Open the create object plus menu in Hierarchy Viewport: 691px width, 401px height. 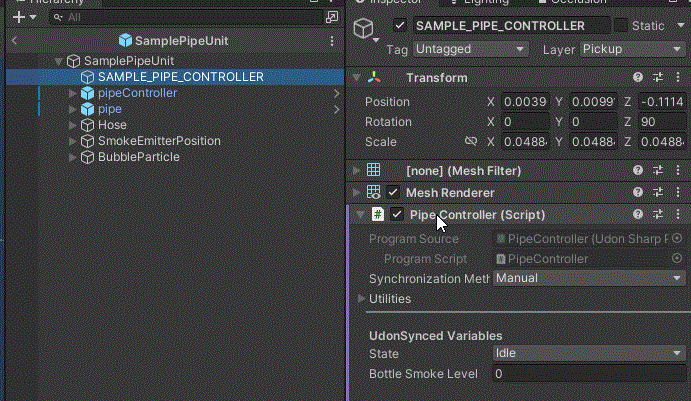coord(24,17)
